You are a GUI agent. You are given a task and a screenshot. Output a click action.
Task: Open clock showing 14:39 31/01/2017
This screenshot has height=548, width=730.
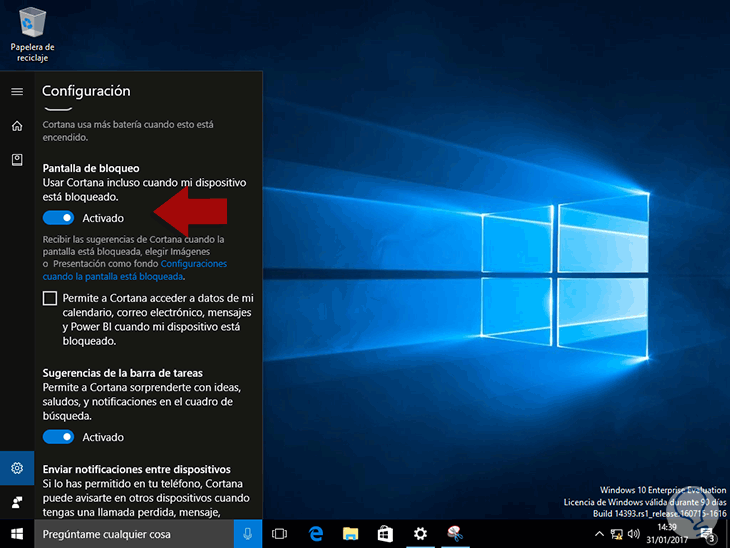point(667,534)
